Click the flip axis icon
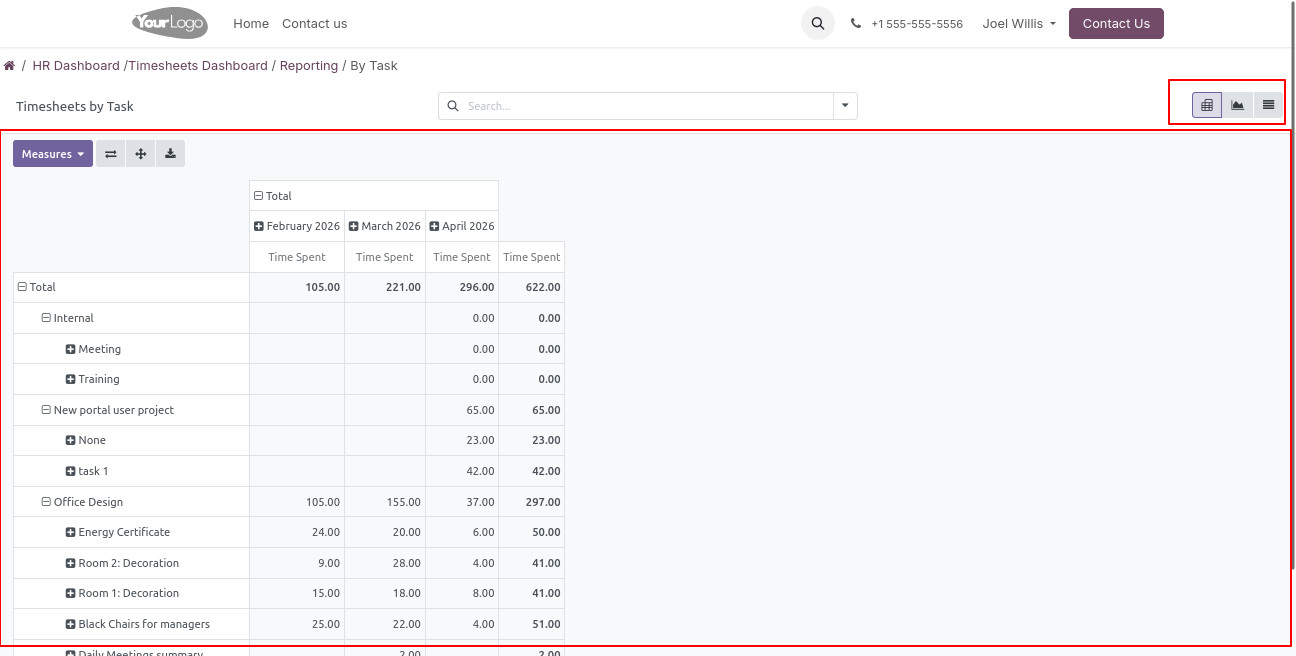The image size is (1296, 656). tap(111, 154)
